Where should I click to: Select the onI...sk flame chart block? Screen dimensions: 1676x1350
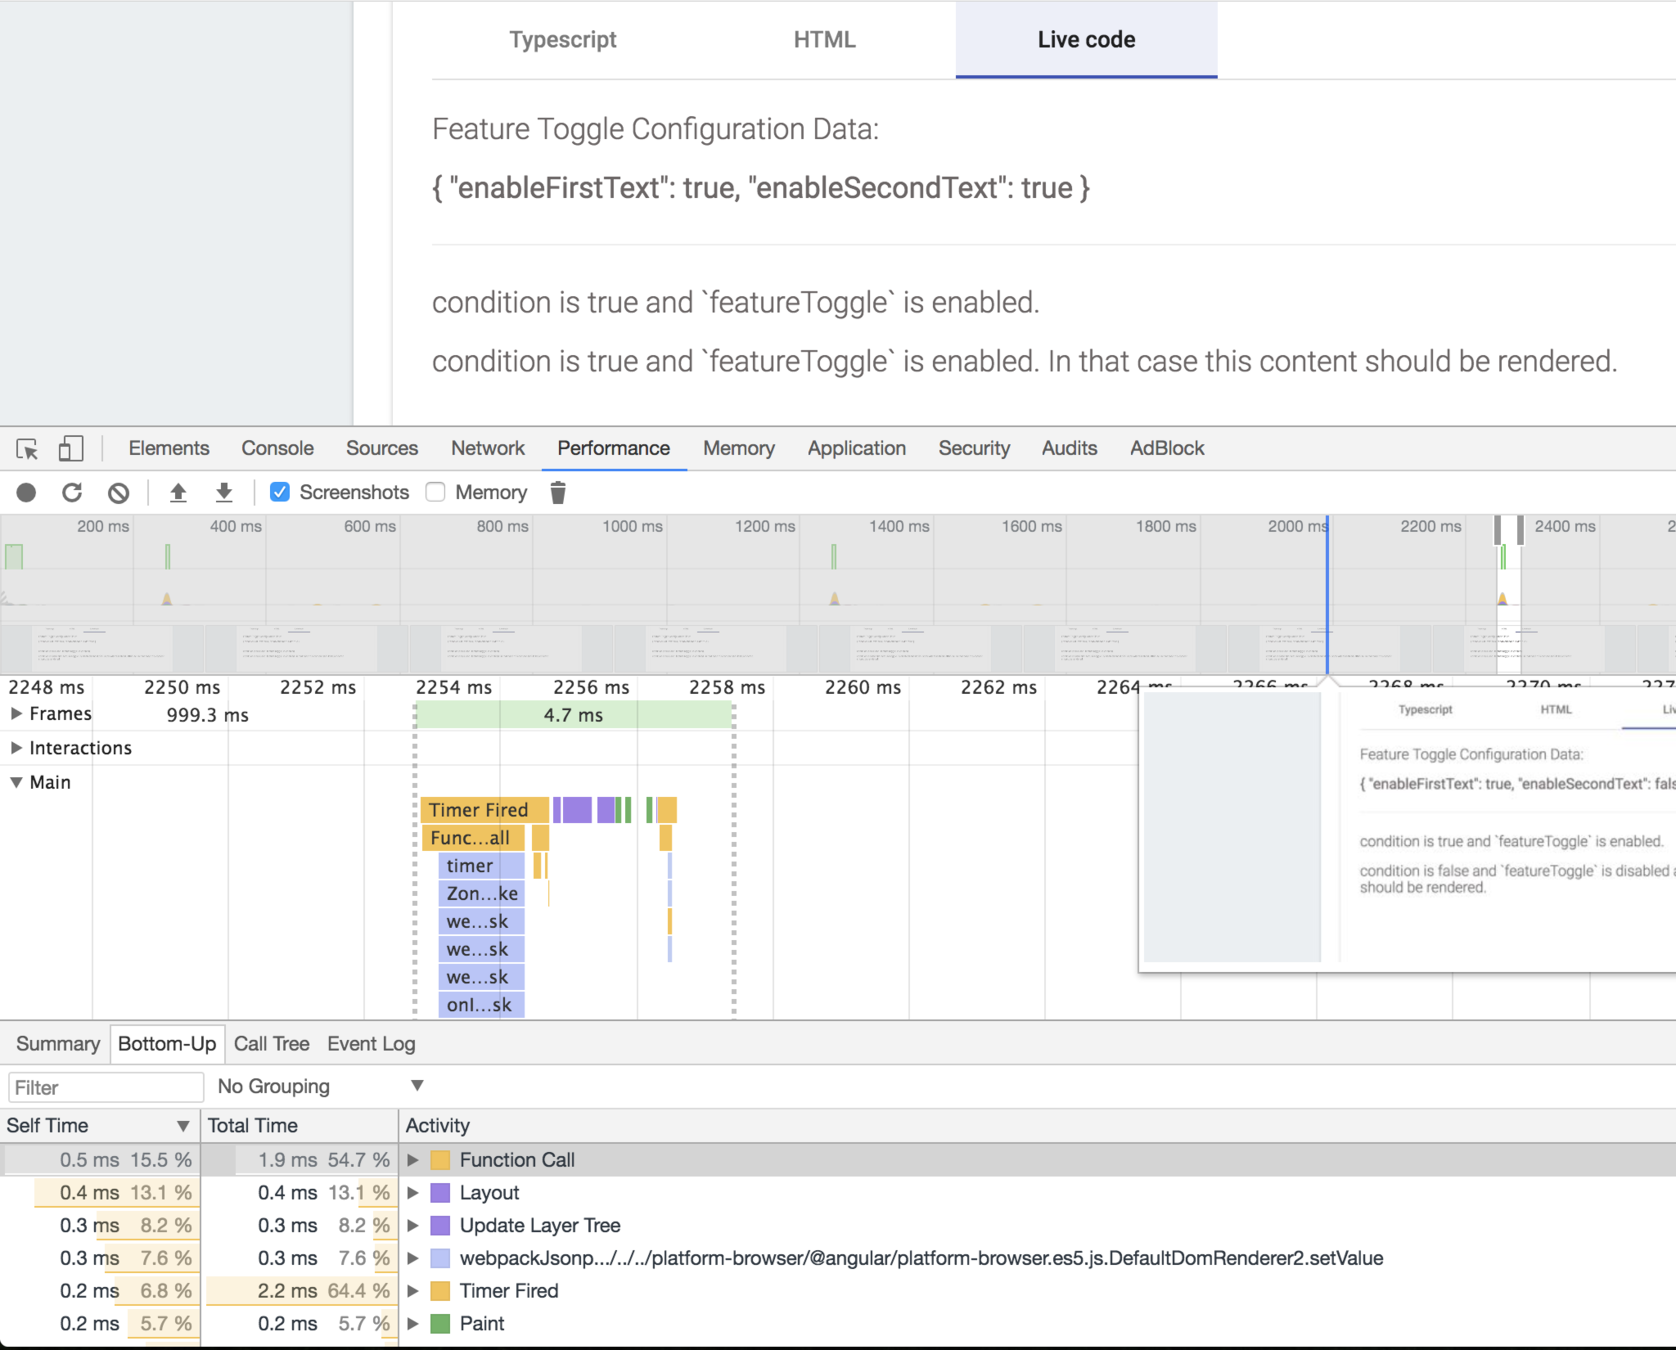click(481, 1005)
